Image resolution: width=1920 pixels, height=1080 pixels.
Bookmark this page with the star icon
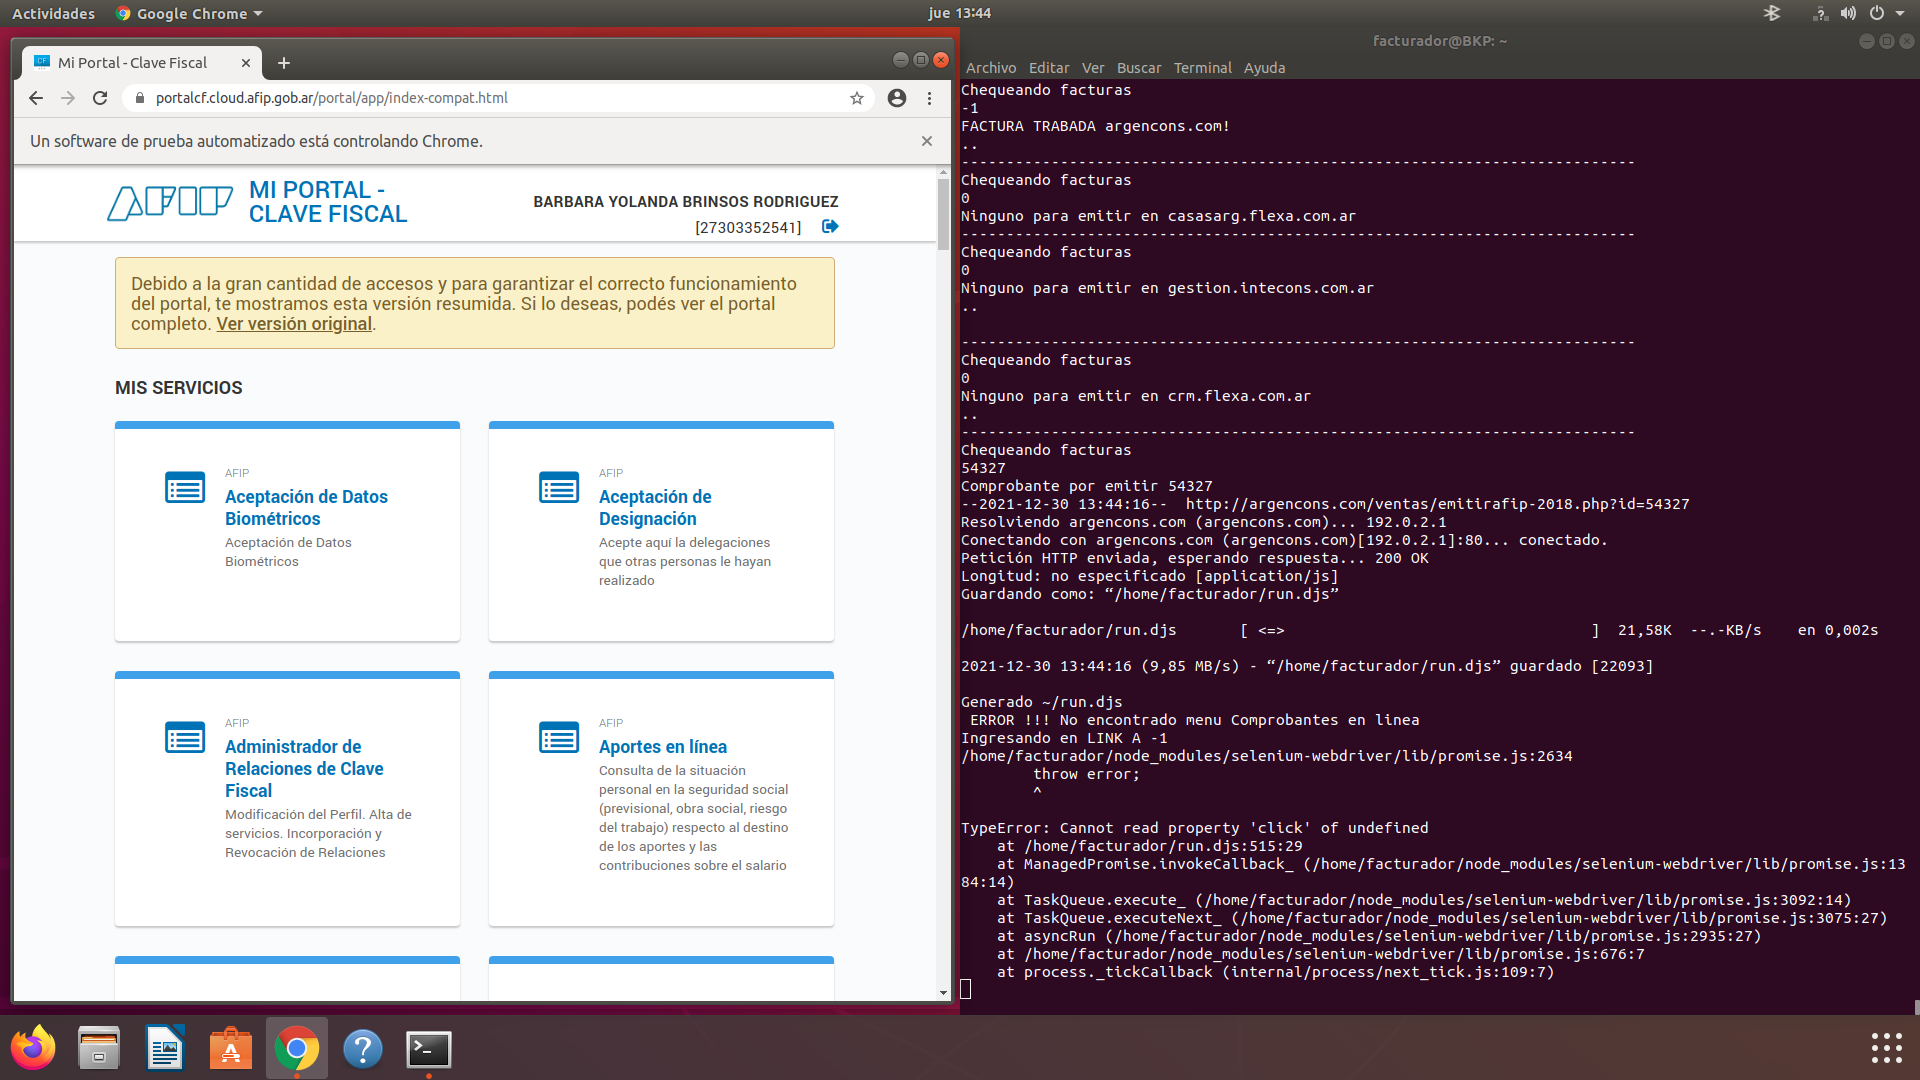[x=857, y=98]
